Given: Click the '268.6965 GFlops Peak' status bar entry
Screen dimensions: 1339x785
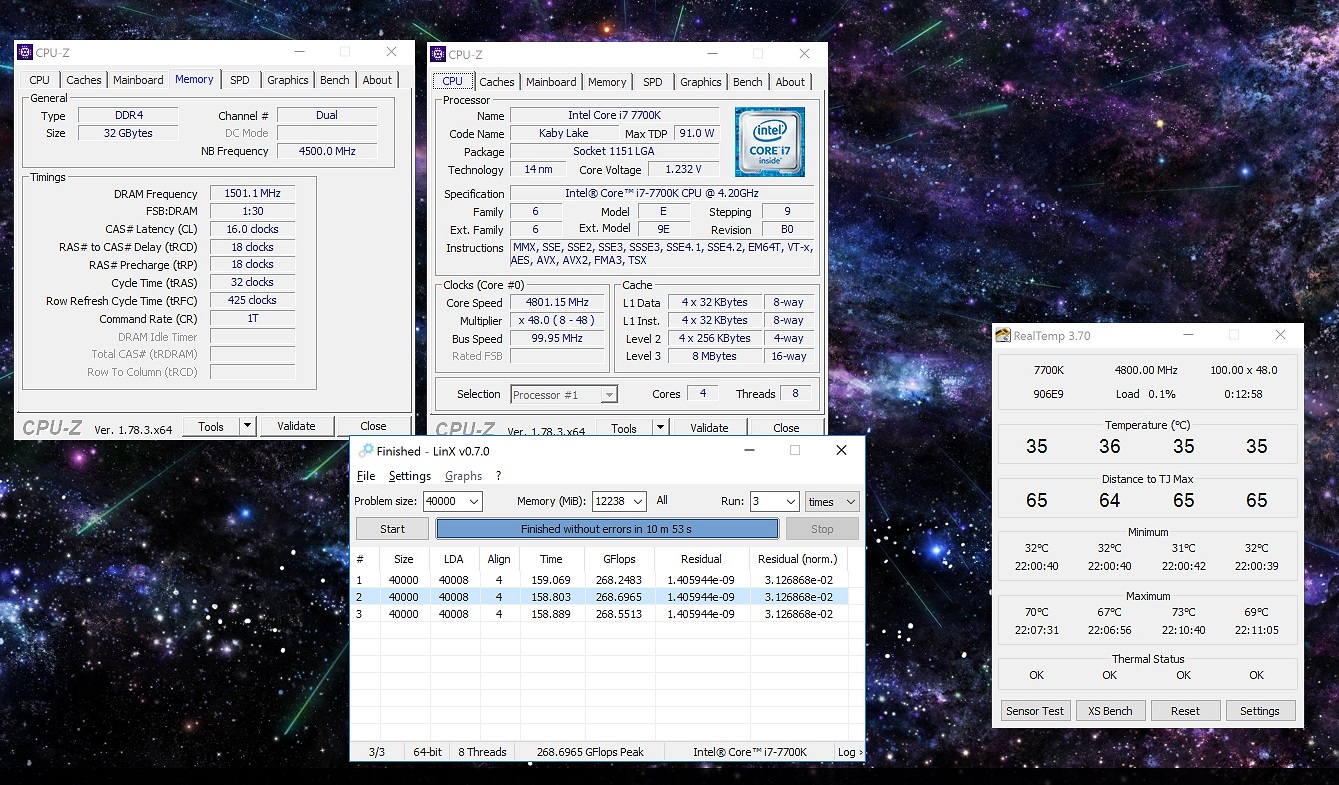Looking at the screenshot, I should click(590, 752).
